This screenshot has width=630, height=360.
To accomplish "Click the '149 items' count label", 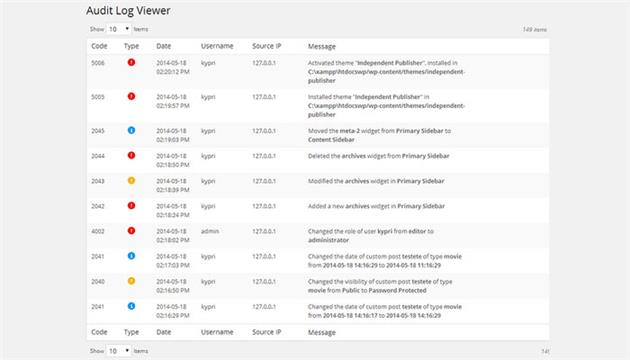I will tap(534, 29).
